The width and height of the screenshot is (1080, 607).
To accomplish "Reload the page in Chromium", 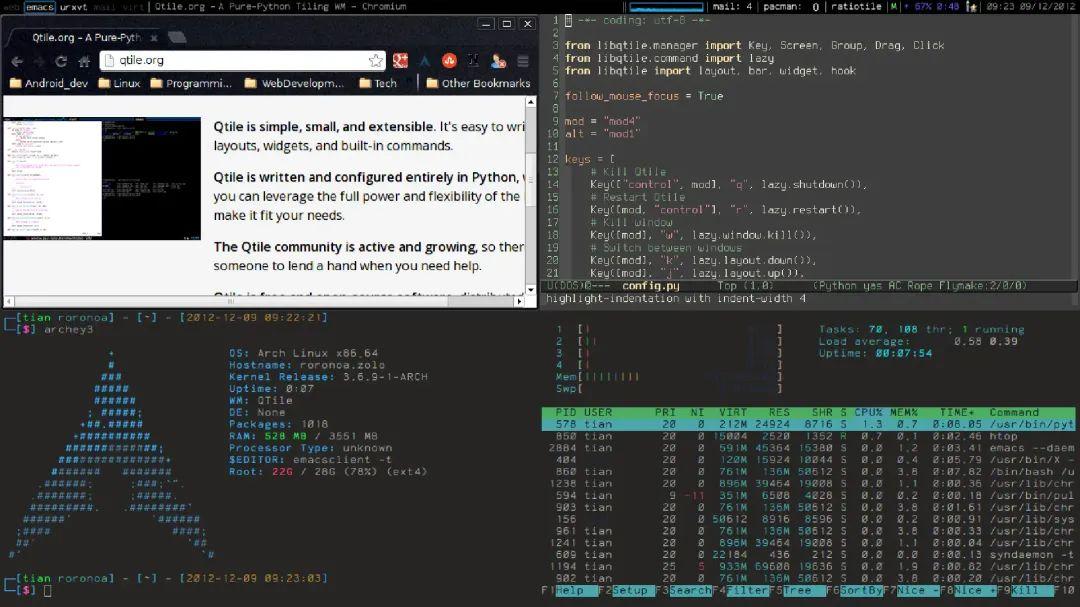I will (60, 60).
